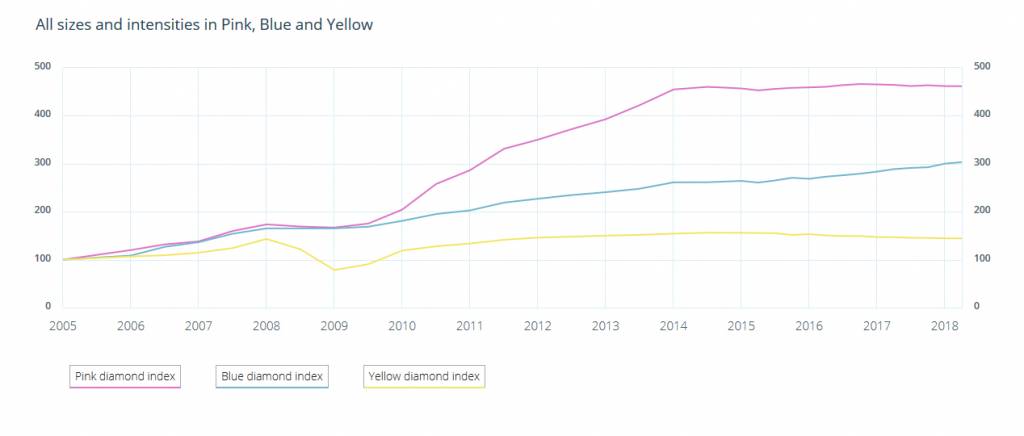Click the 2011 x-axis label
Image resolution: width=1024 pixels, height=436 pixels.
point(470,326)
